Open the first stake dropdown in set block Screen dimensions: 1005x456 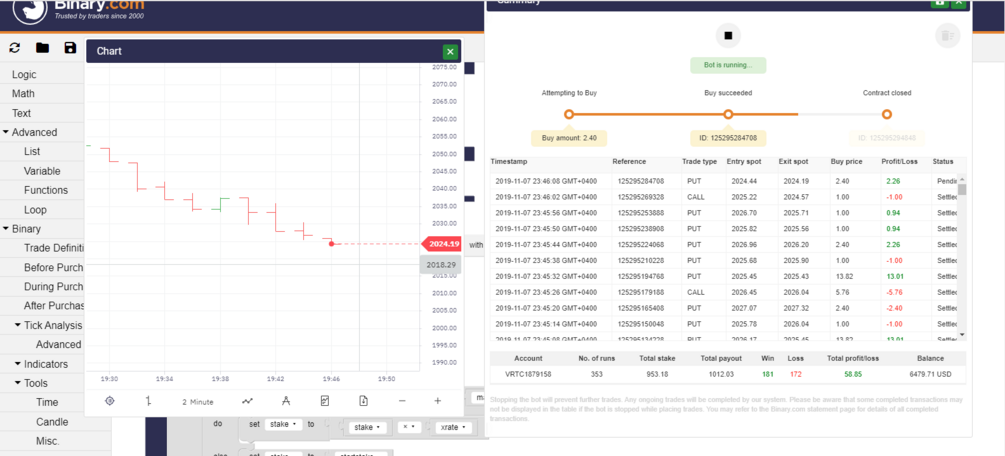tap(283, 424)
